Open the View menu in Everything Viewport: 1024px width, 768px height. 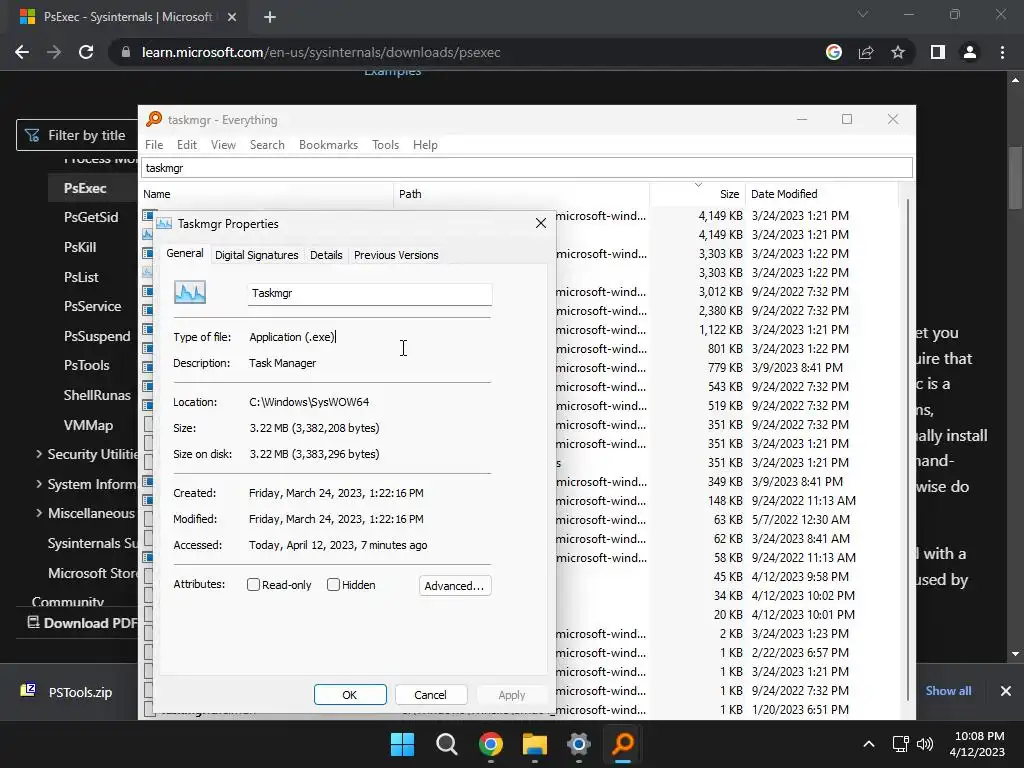[x=223, y=145]
